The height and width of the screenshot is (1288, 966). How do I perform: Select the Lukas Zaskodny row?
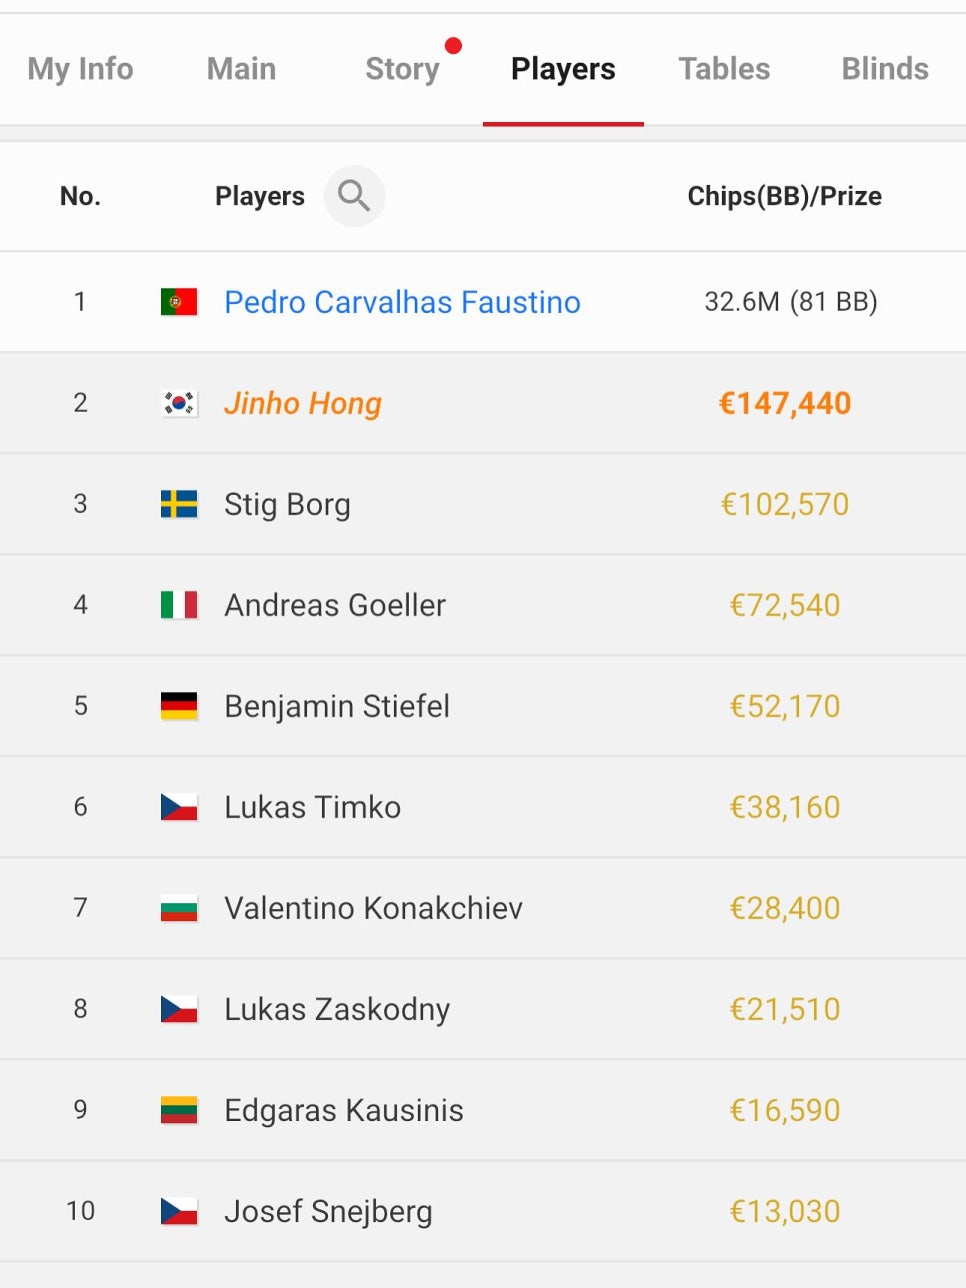pos(483,1009)
